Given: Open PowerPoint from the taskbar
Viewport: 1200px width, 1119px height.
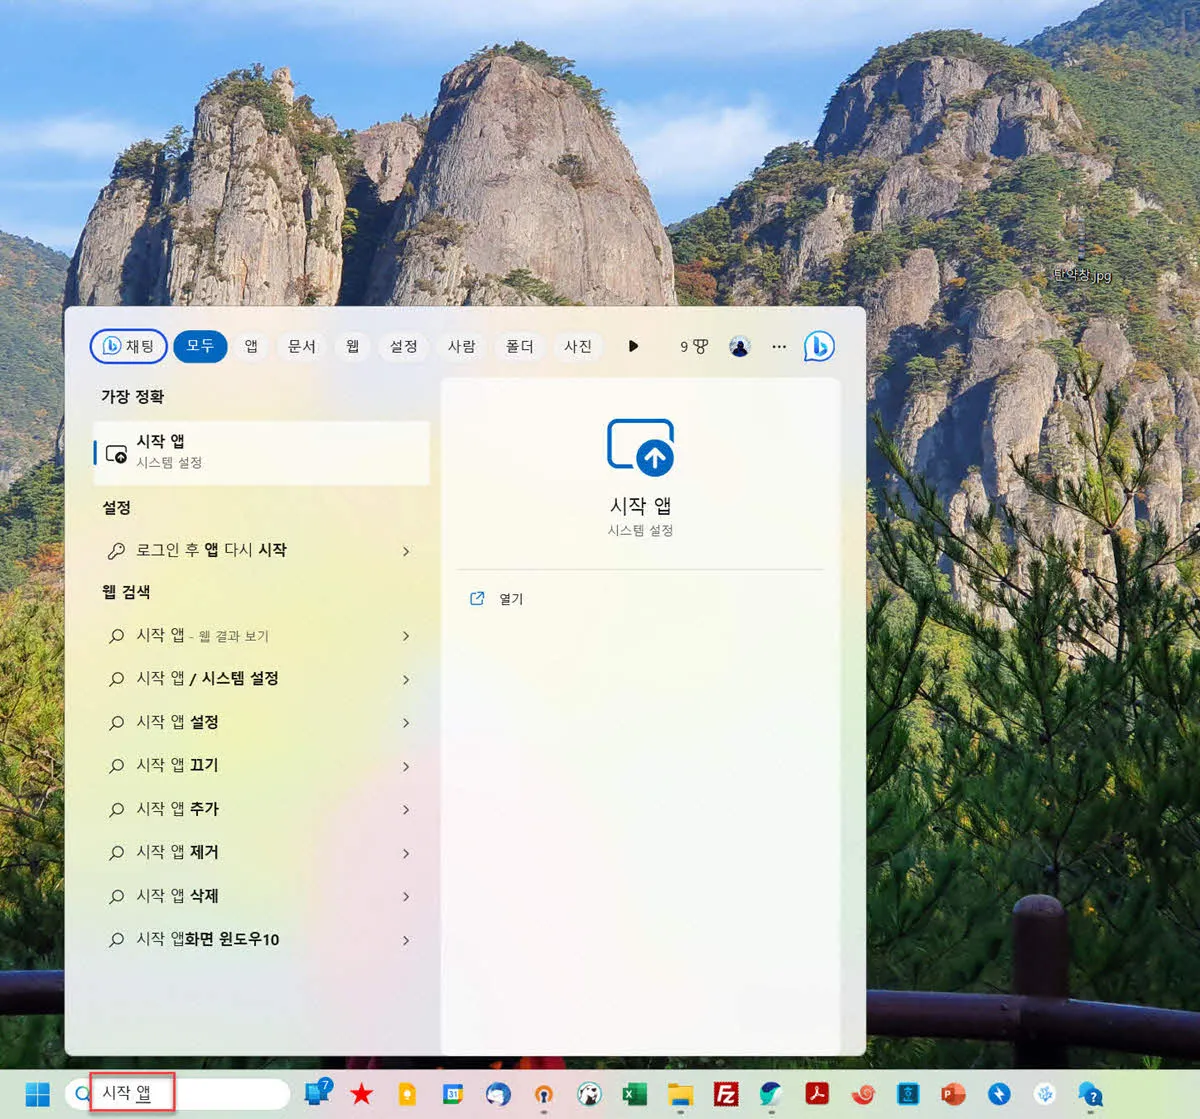Looking at the screenshot, I should tap(953, 1094).
